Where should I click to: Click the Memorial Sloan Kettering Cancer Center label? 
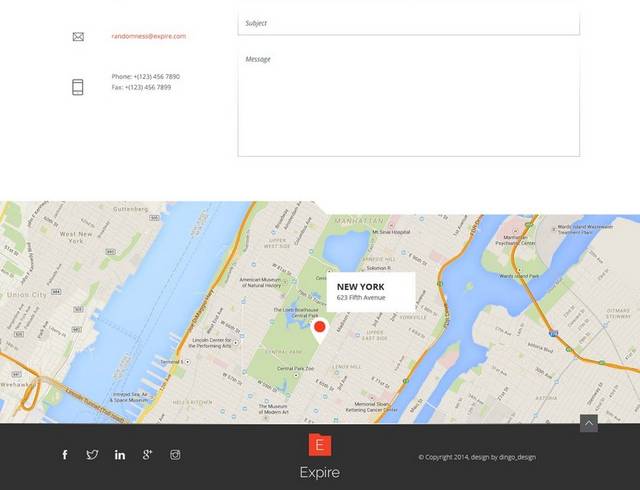pos(371,407)
